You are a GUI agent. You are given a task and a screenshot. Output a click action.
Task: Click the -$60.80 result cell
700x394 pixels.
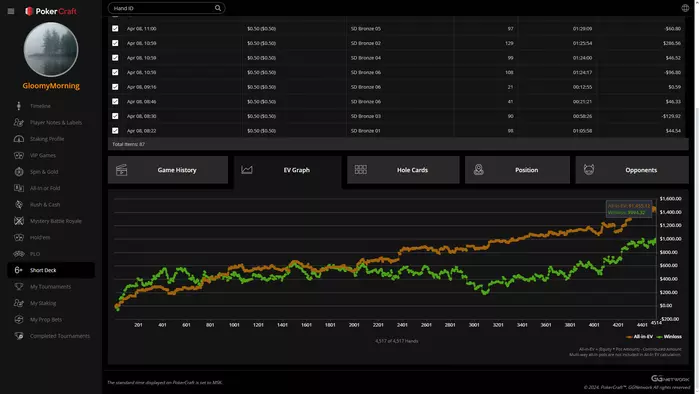point(672,29)
